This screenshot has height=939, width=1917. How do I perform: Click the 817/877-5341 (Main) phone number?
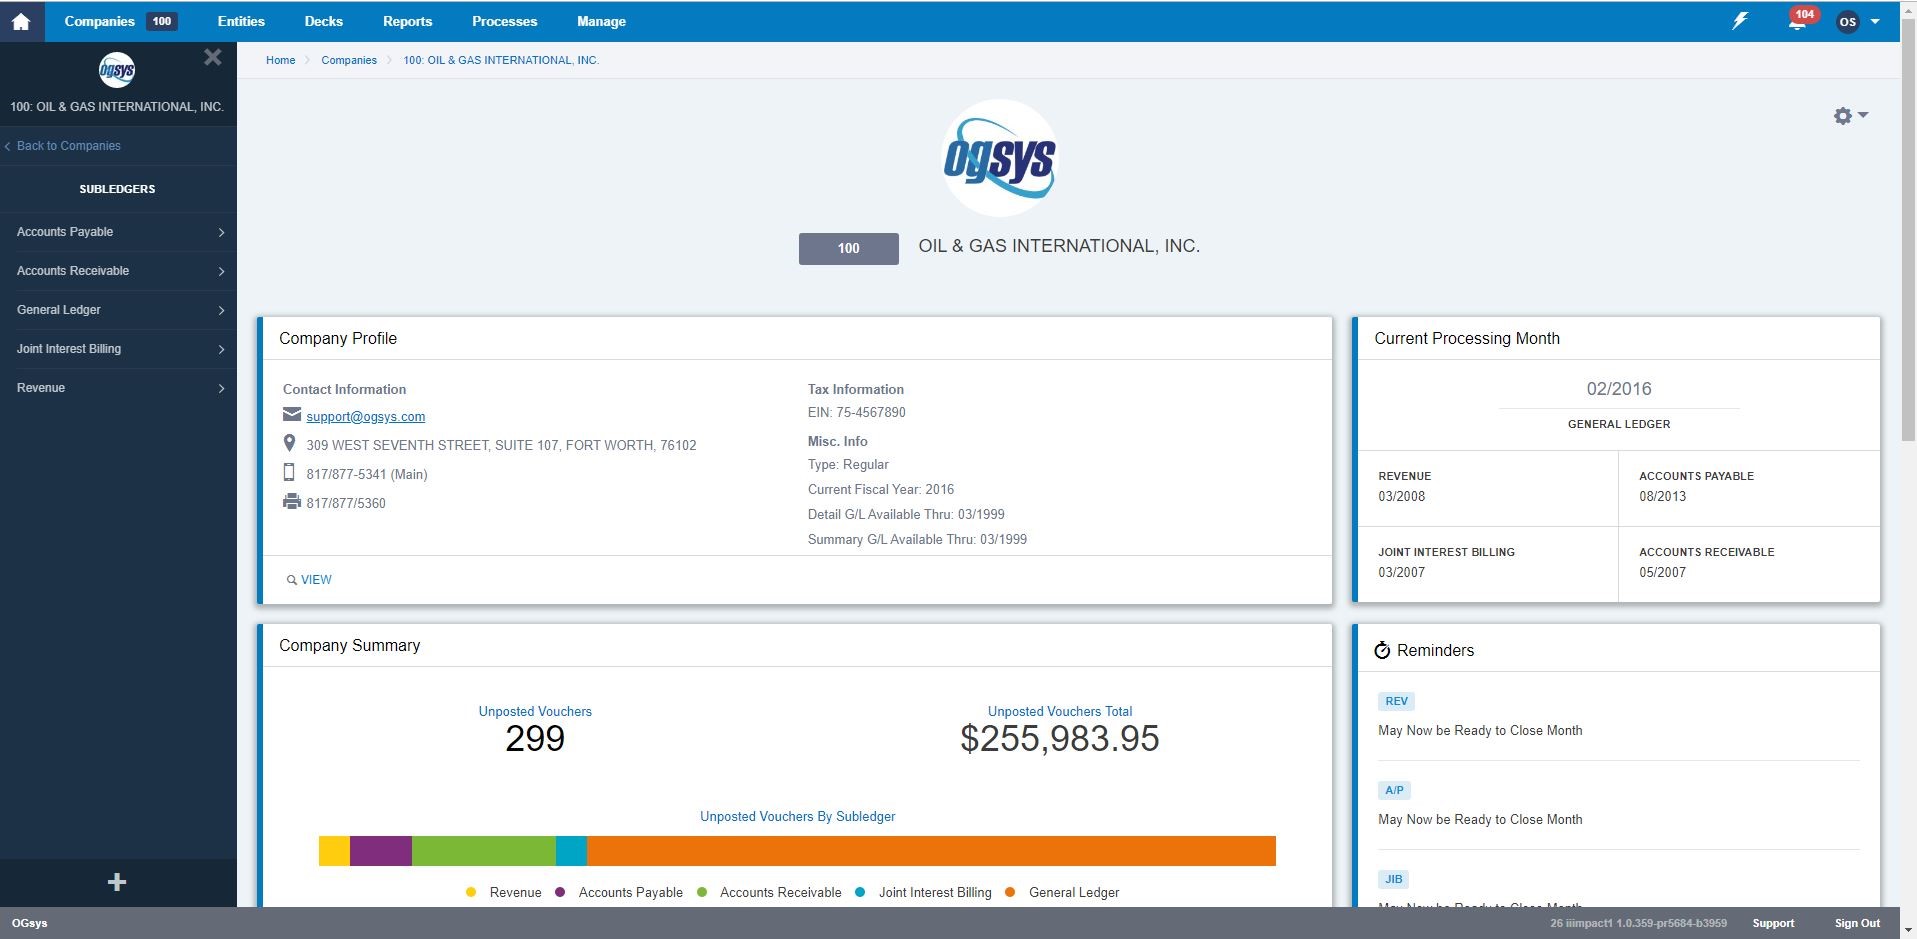tap(367, 474)
